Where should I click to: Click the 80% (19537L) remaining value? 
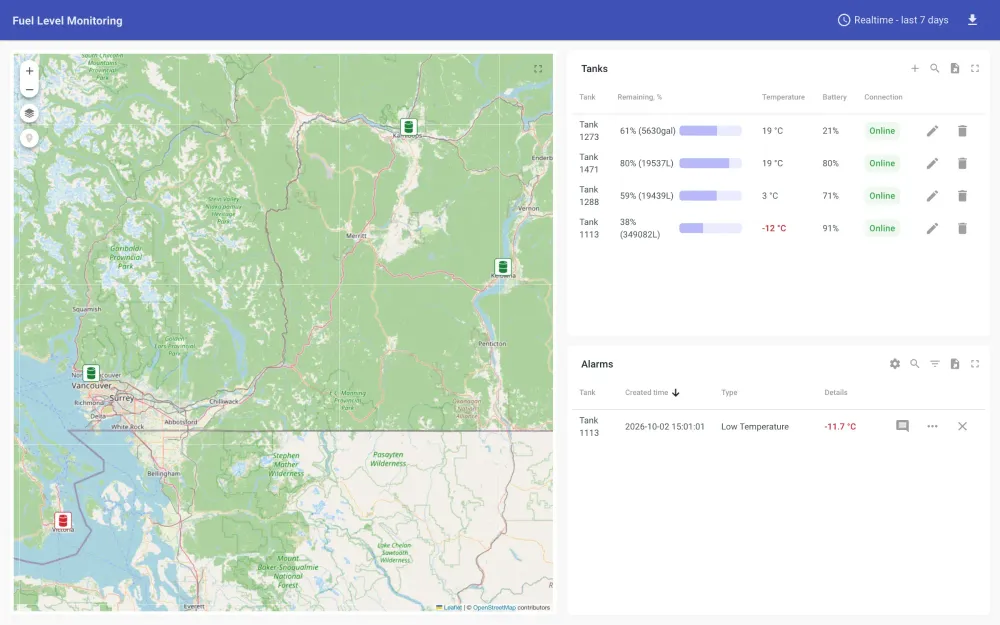647,163
